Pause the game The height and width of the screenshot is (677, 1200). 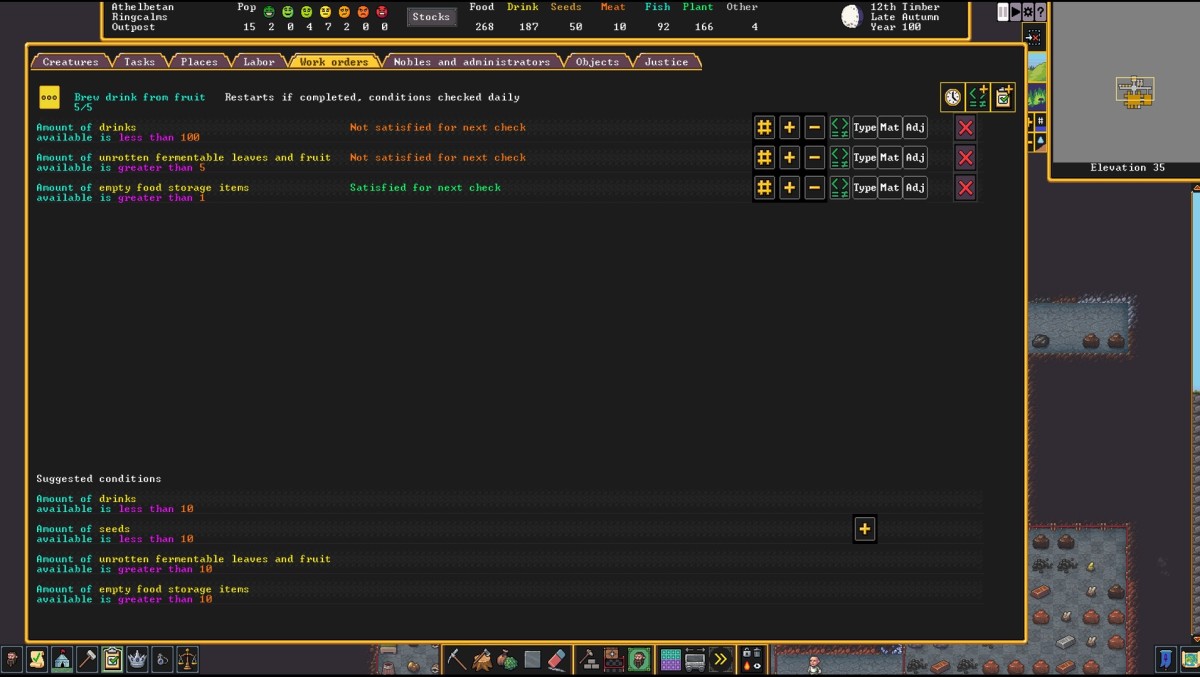click(x=1003, y=12)
